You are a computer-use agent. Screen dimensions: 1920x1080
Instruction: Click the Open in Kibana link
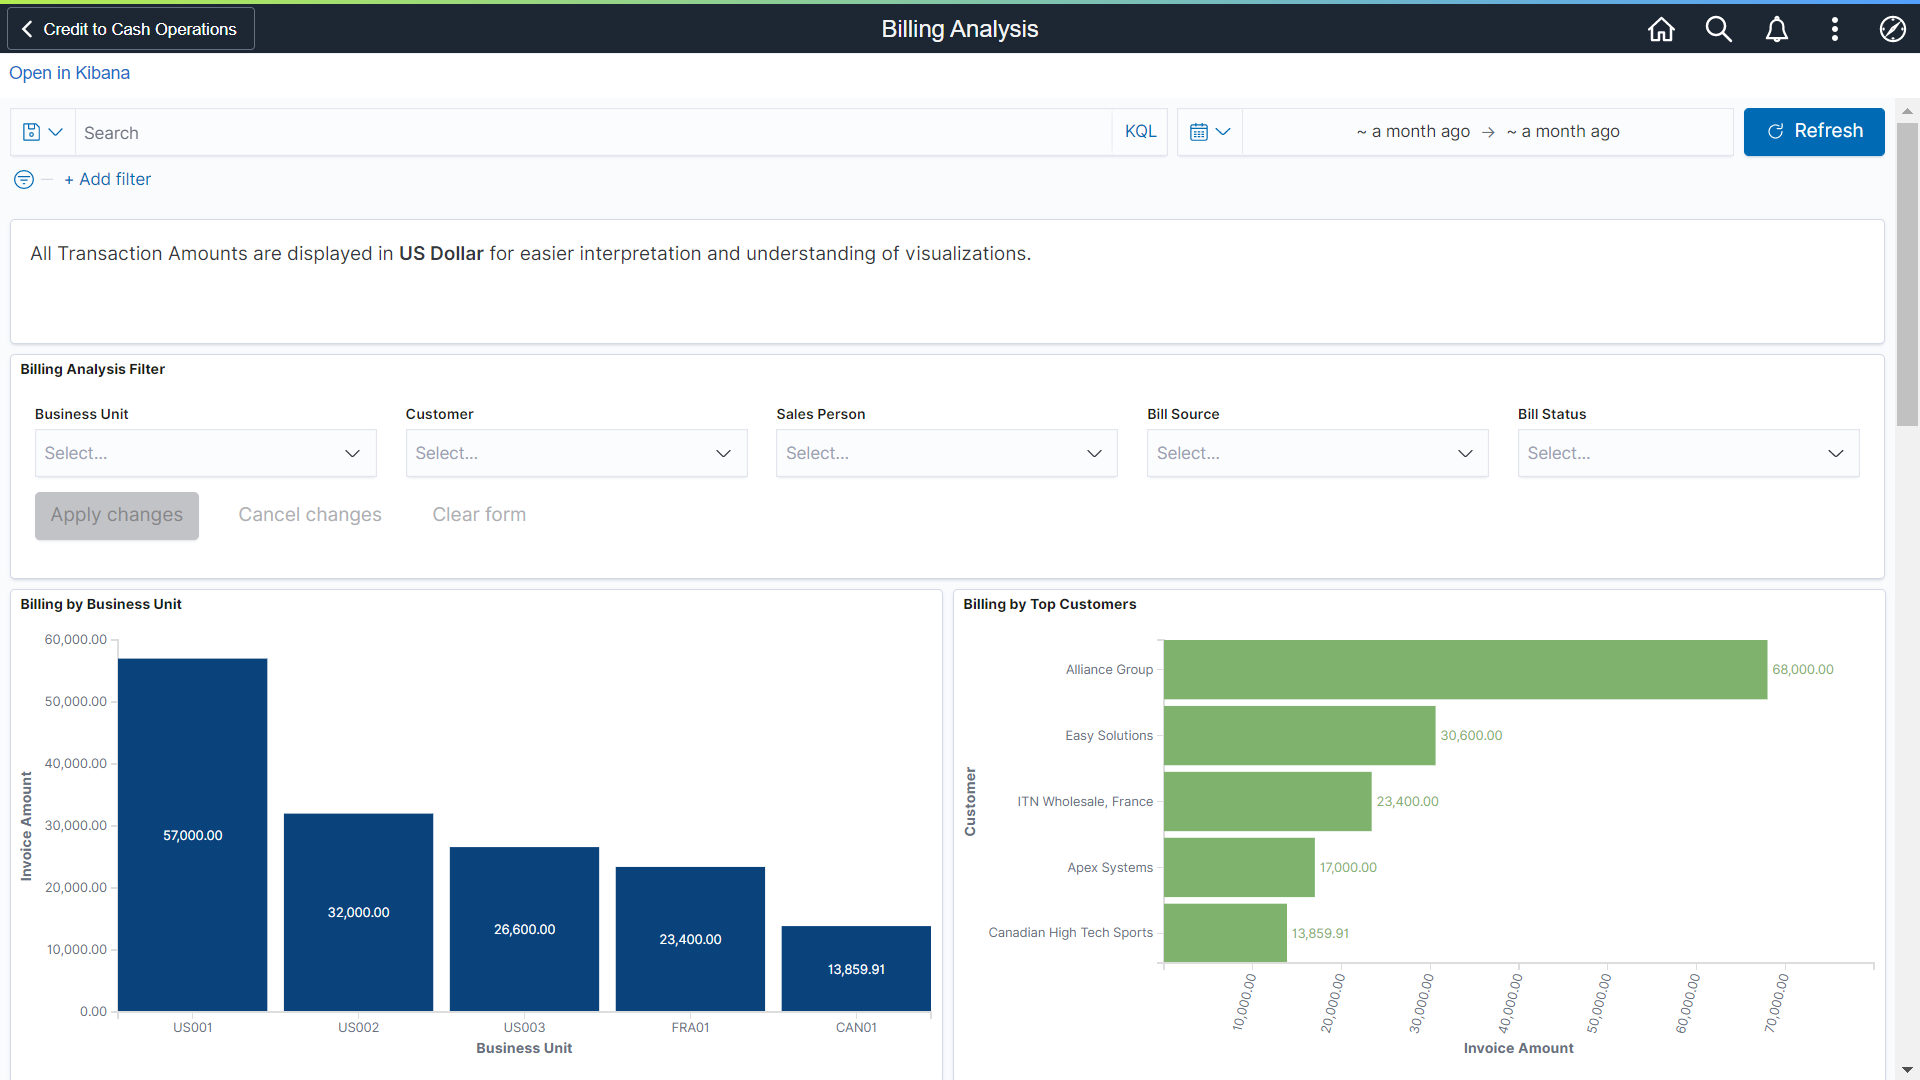(x=69, y=72)
